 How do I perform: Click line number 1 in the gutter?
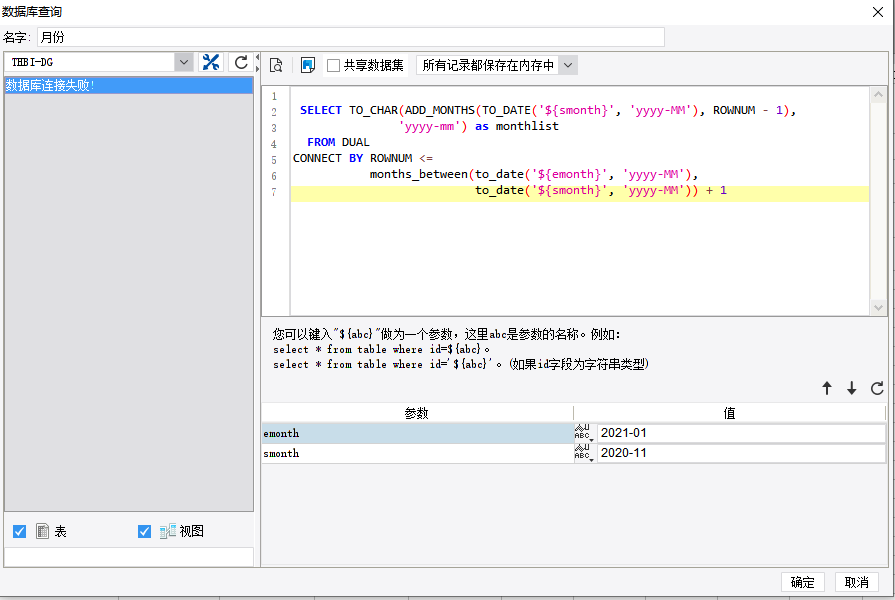click(x=274, y=96)
